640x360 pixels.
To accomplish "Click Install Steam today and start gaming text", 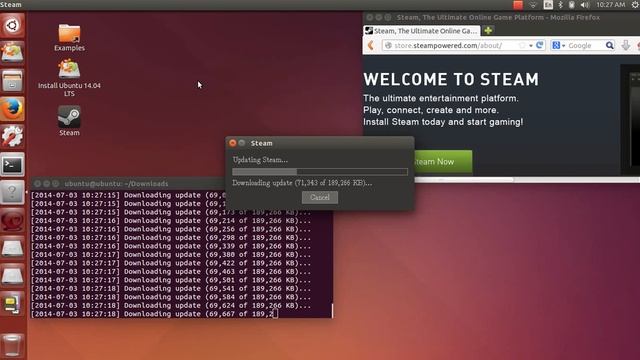I will [443, 122].
